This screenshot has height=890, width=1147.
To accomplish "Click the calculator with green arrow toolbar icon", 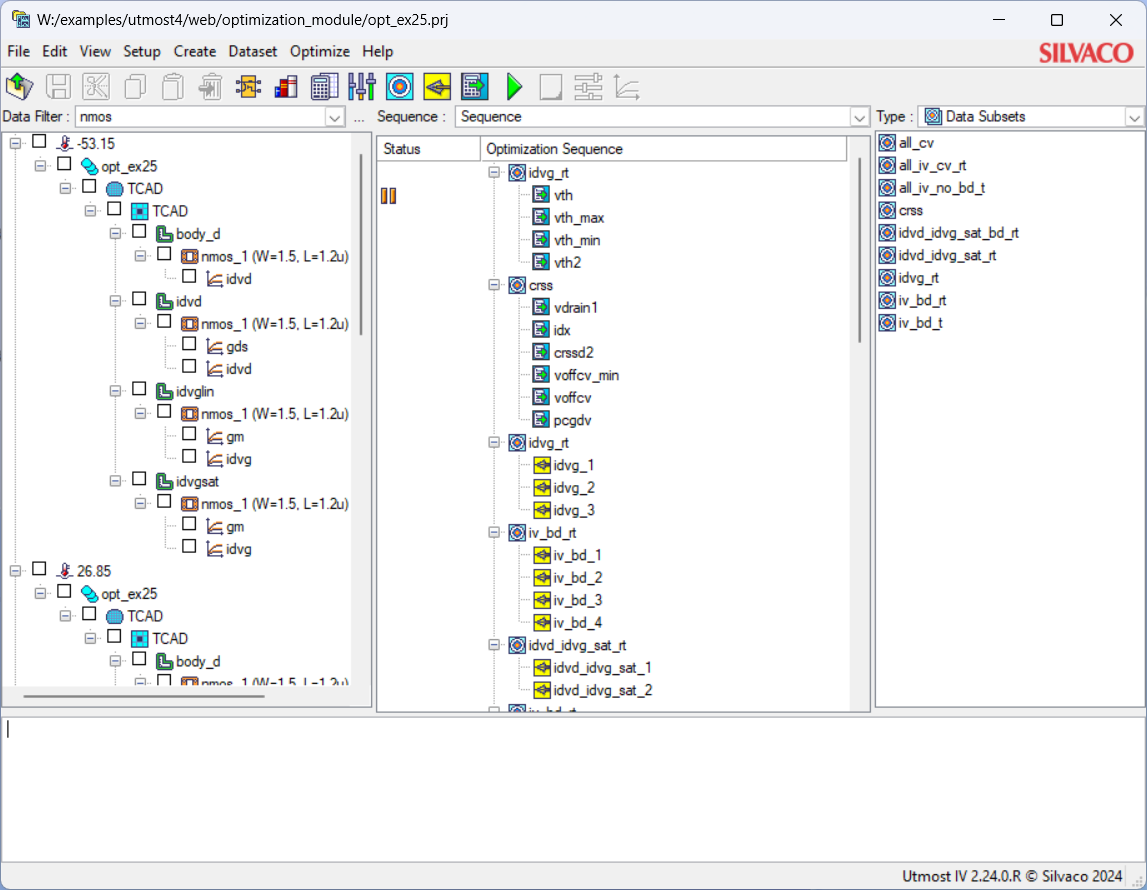I will tap(475, 86).
